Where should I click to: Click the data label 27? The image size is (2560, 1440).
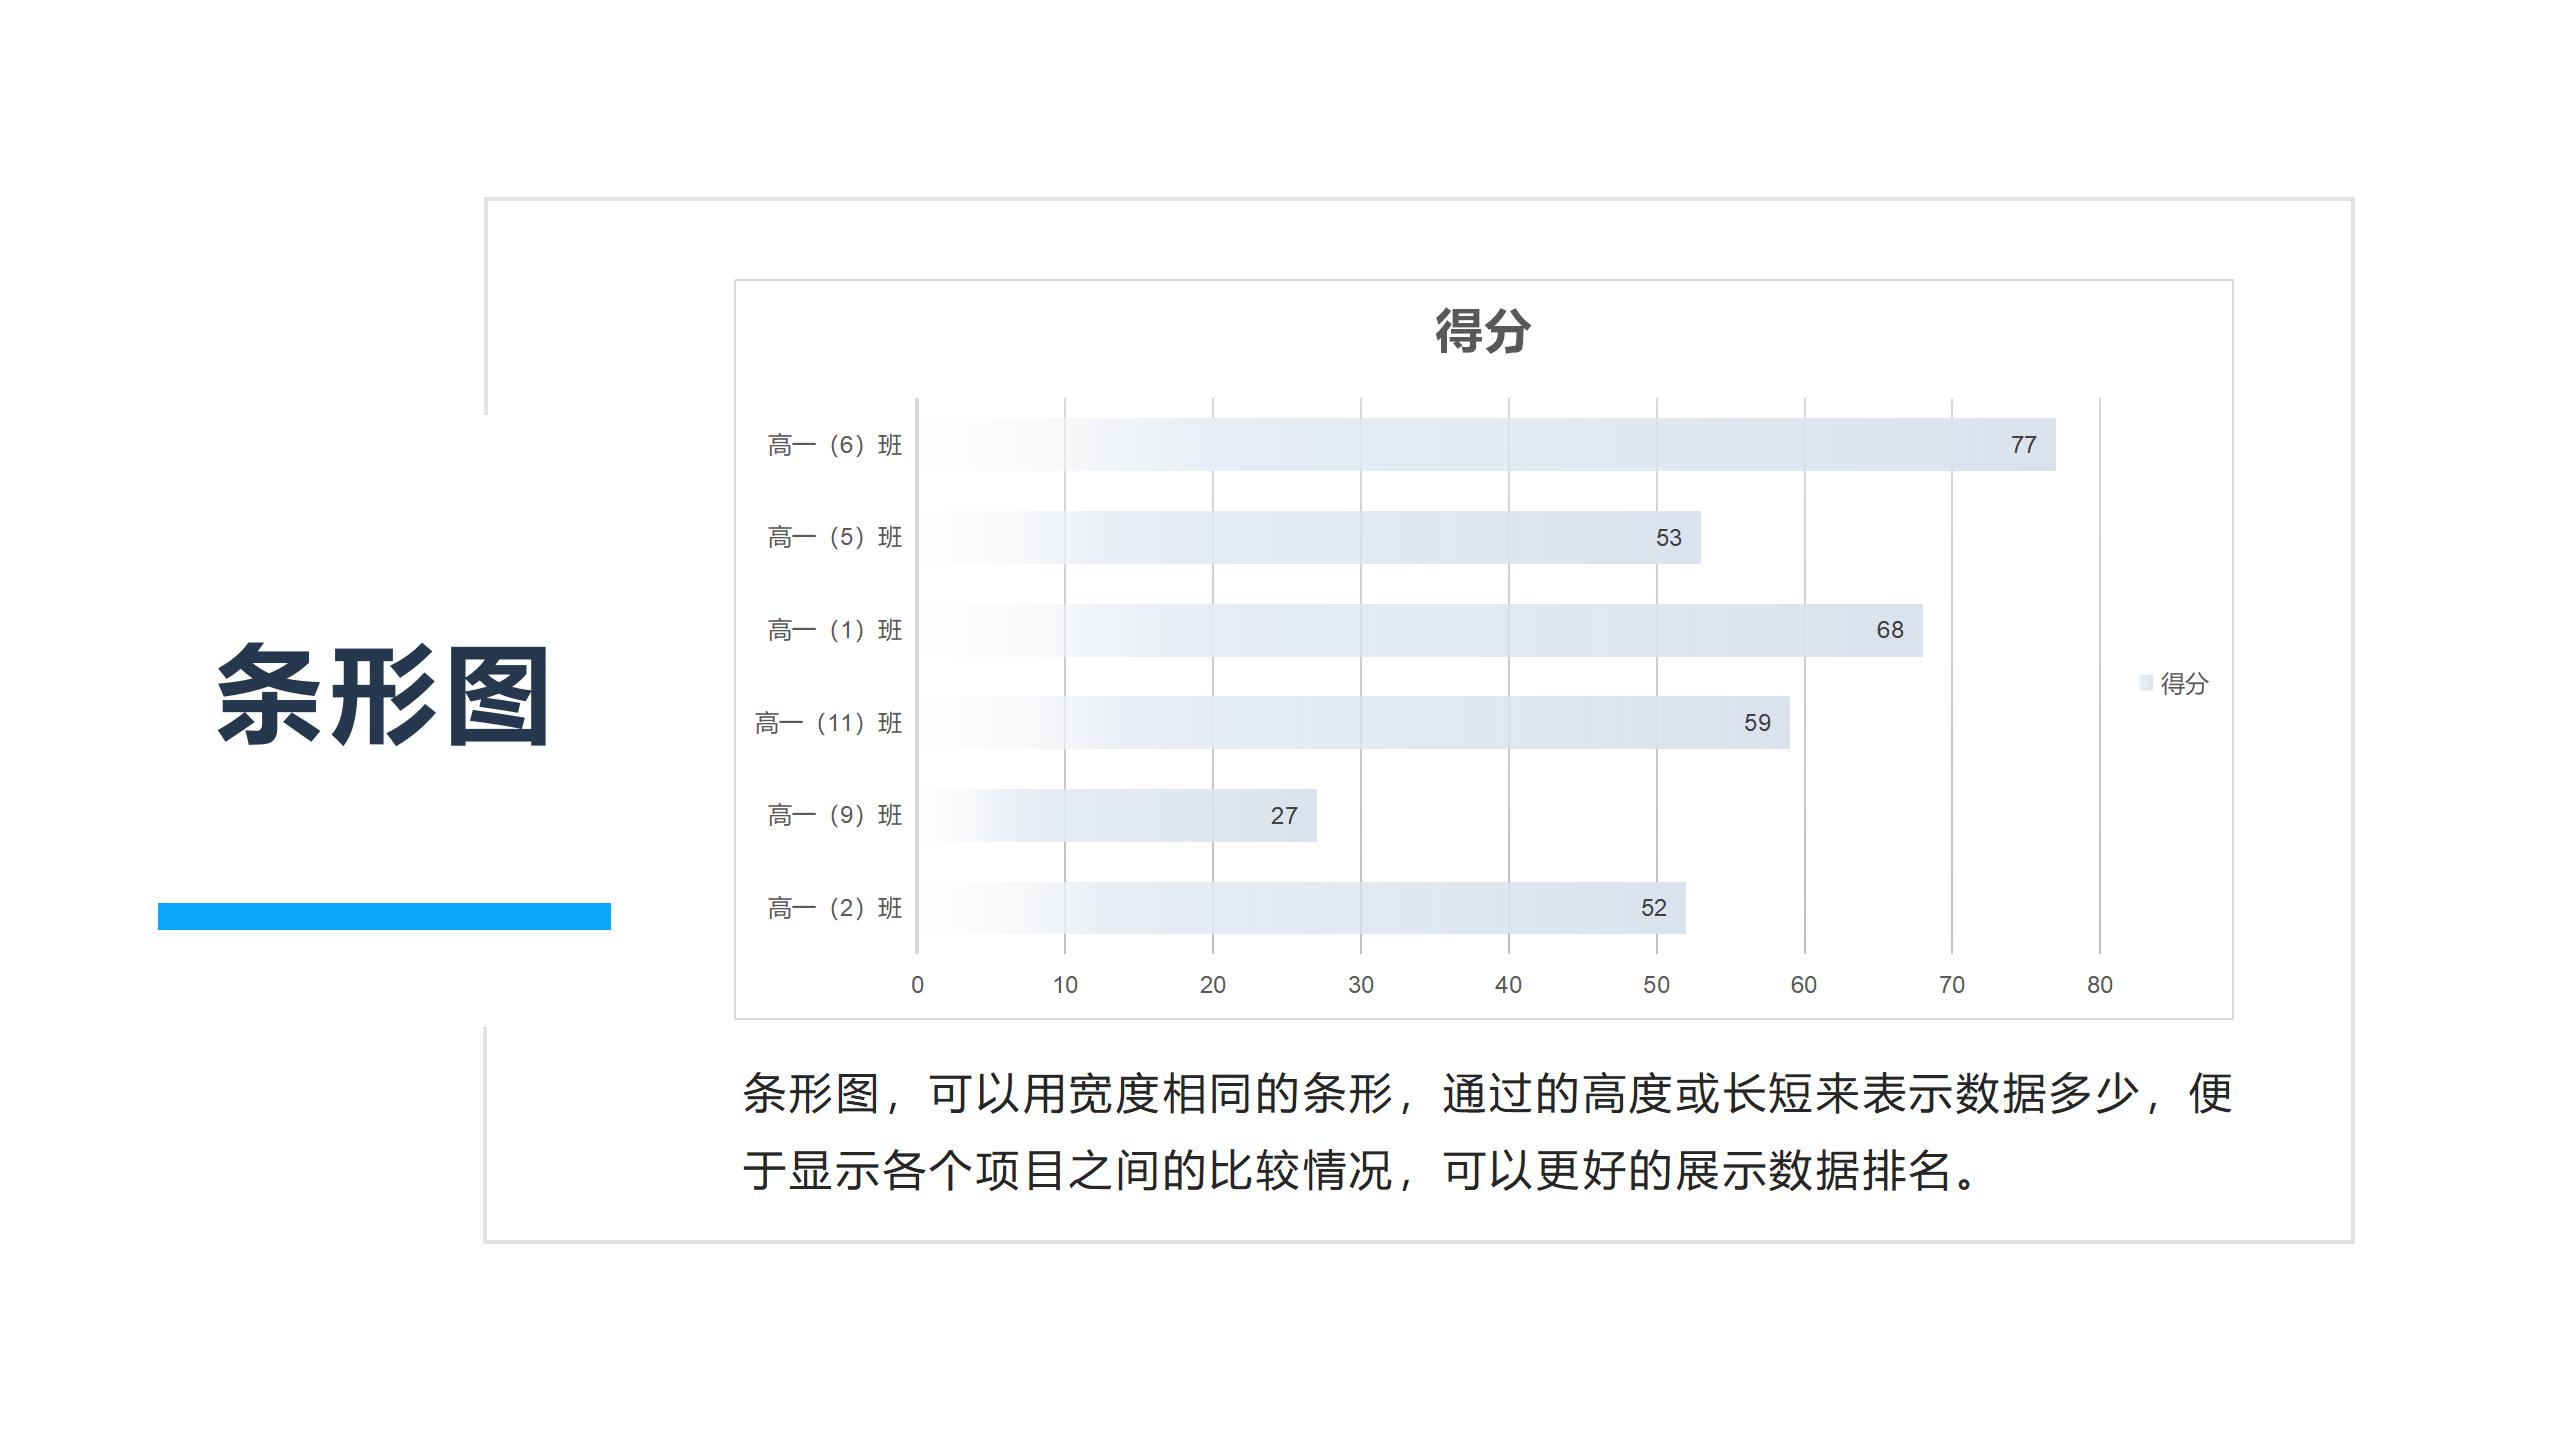pos(1284,816)
